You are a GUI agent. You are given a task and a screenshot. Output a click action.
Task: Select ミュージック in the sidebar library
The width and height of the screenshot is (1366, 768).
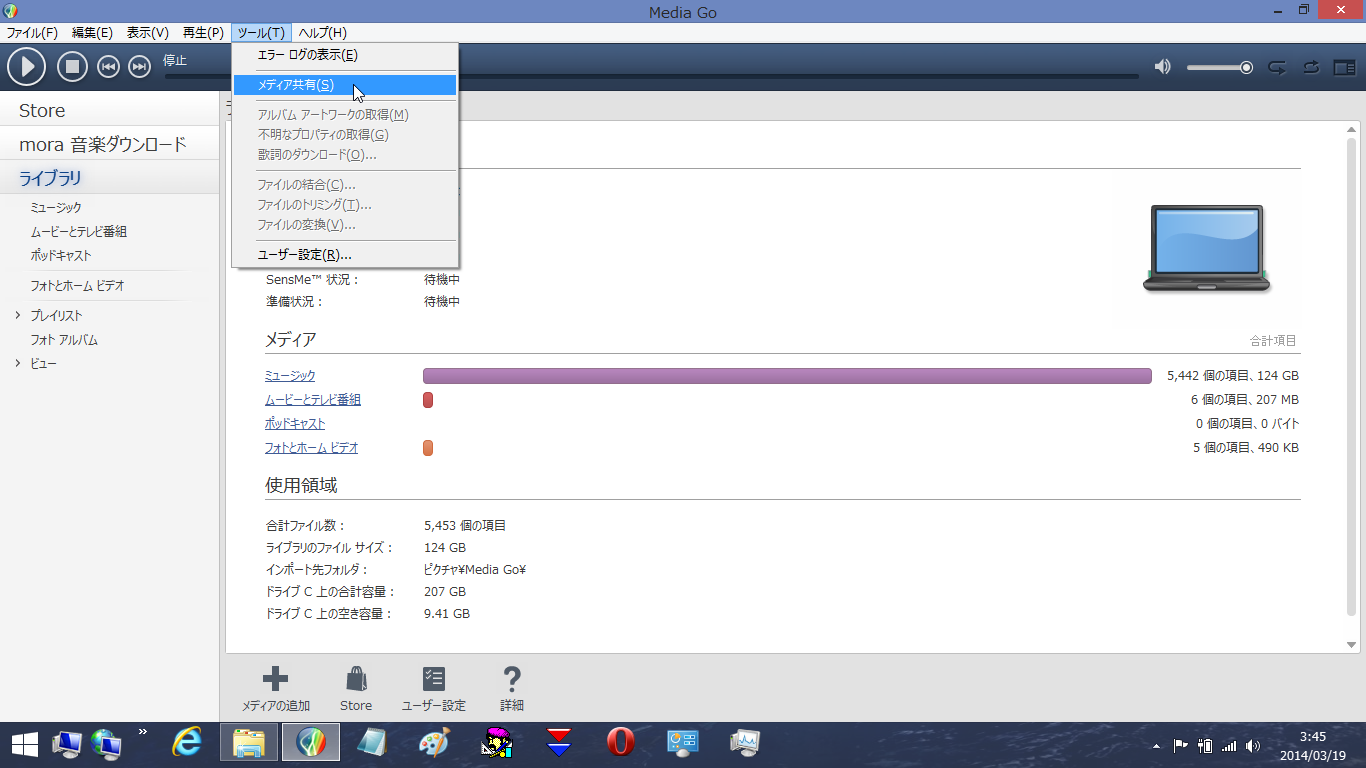tap(56, 207)
